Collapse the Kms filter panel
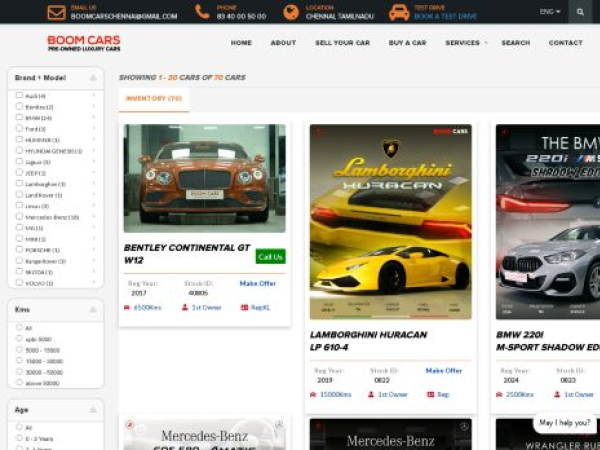Image resolution: width=600 pixels, height=450 pixels. (93, 310)
